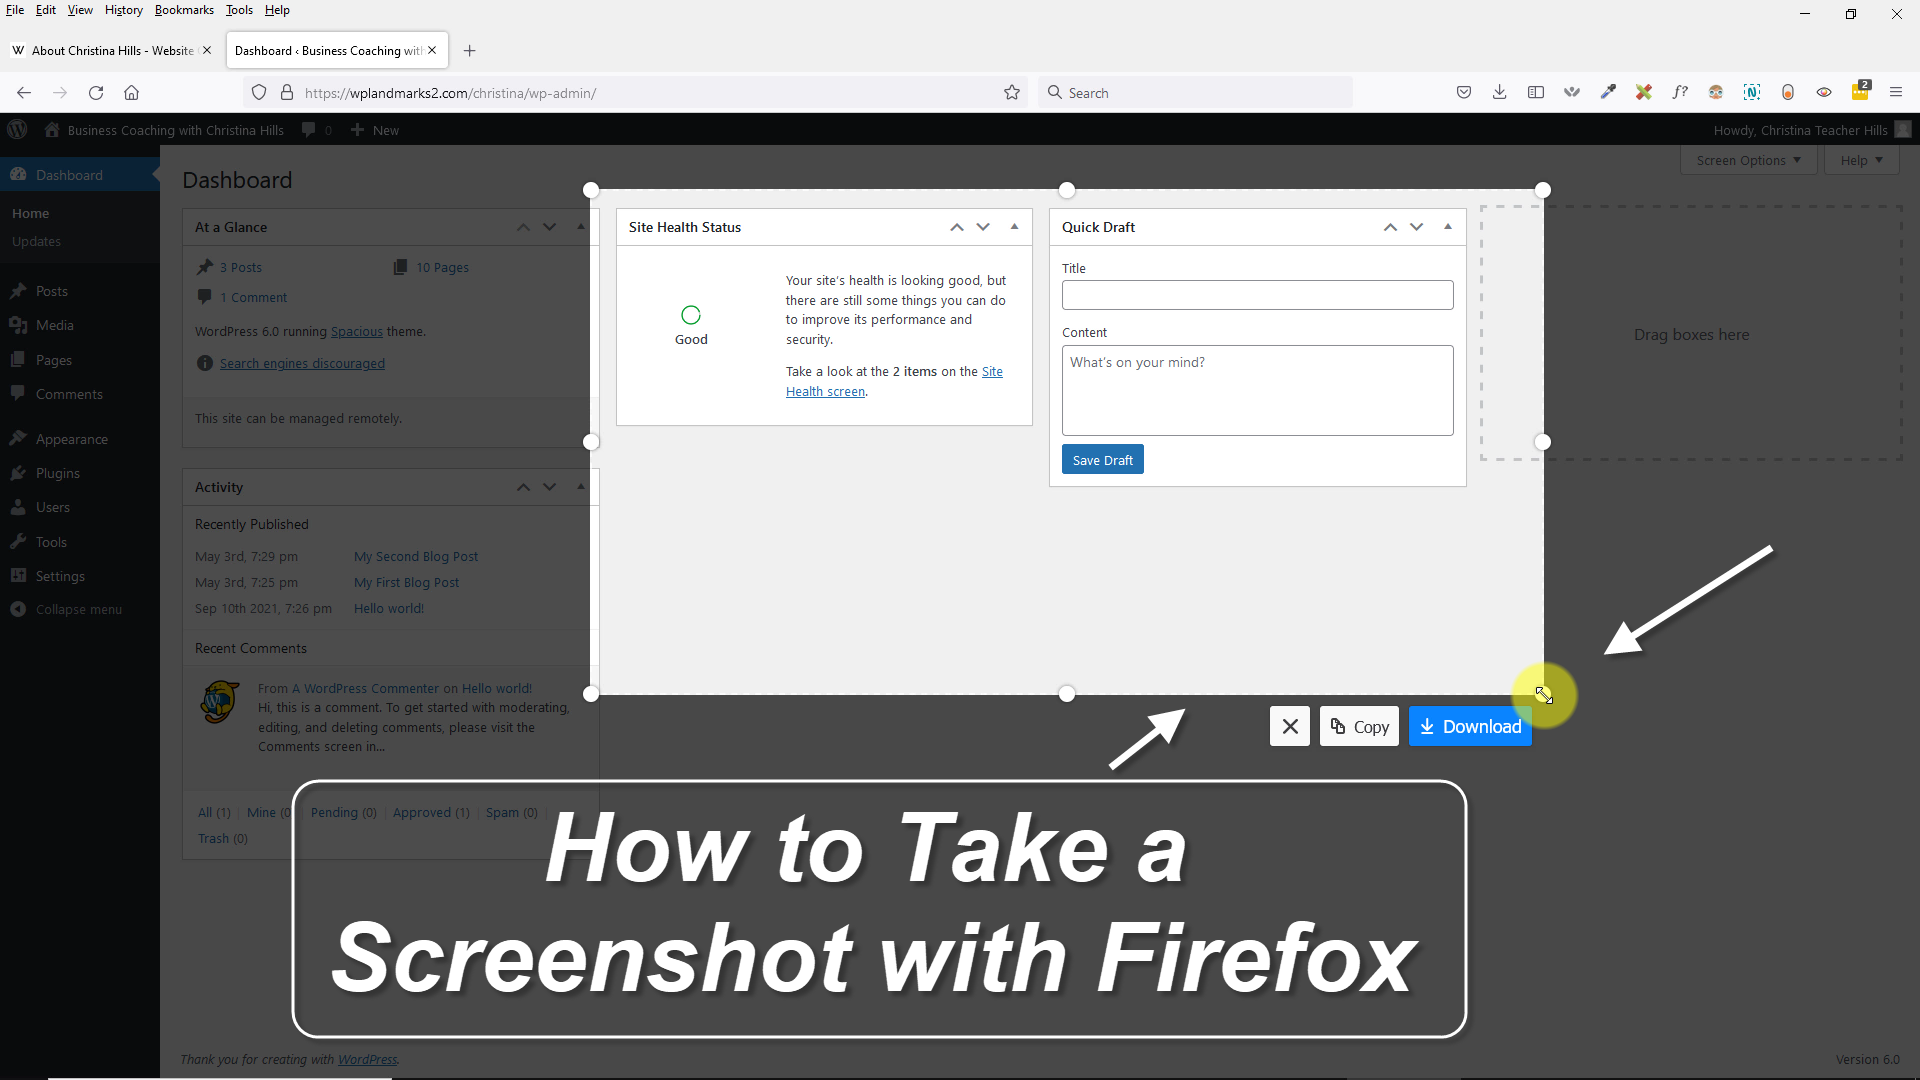Filter comments by Pending (0)
1920x1080 pixels.
343,812
